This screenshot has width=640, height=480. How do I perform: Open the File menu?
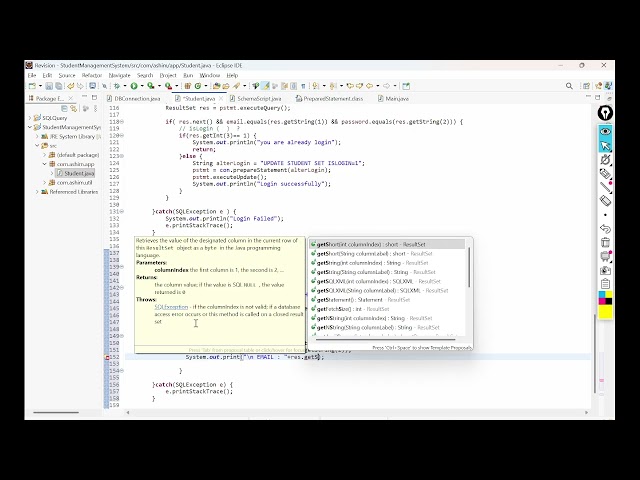[32, 76]
